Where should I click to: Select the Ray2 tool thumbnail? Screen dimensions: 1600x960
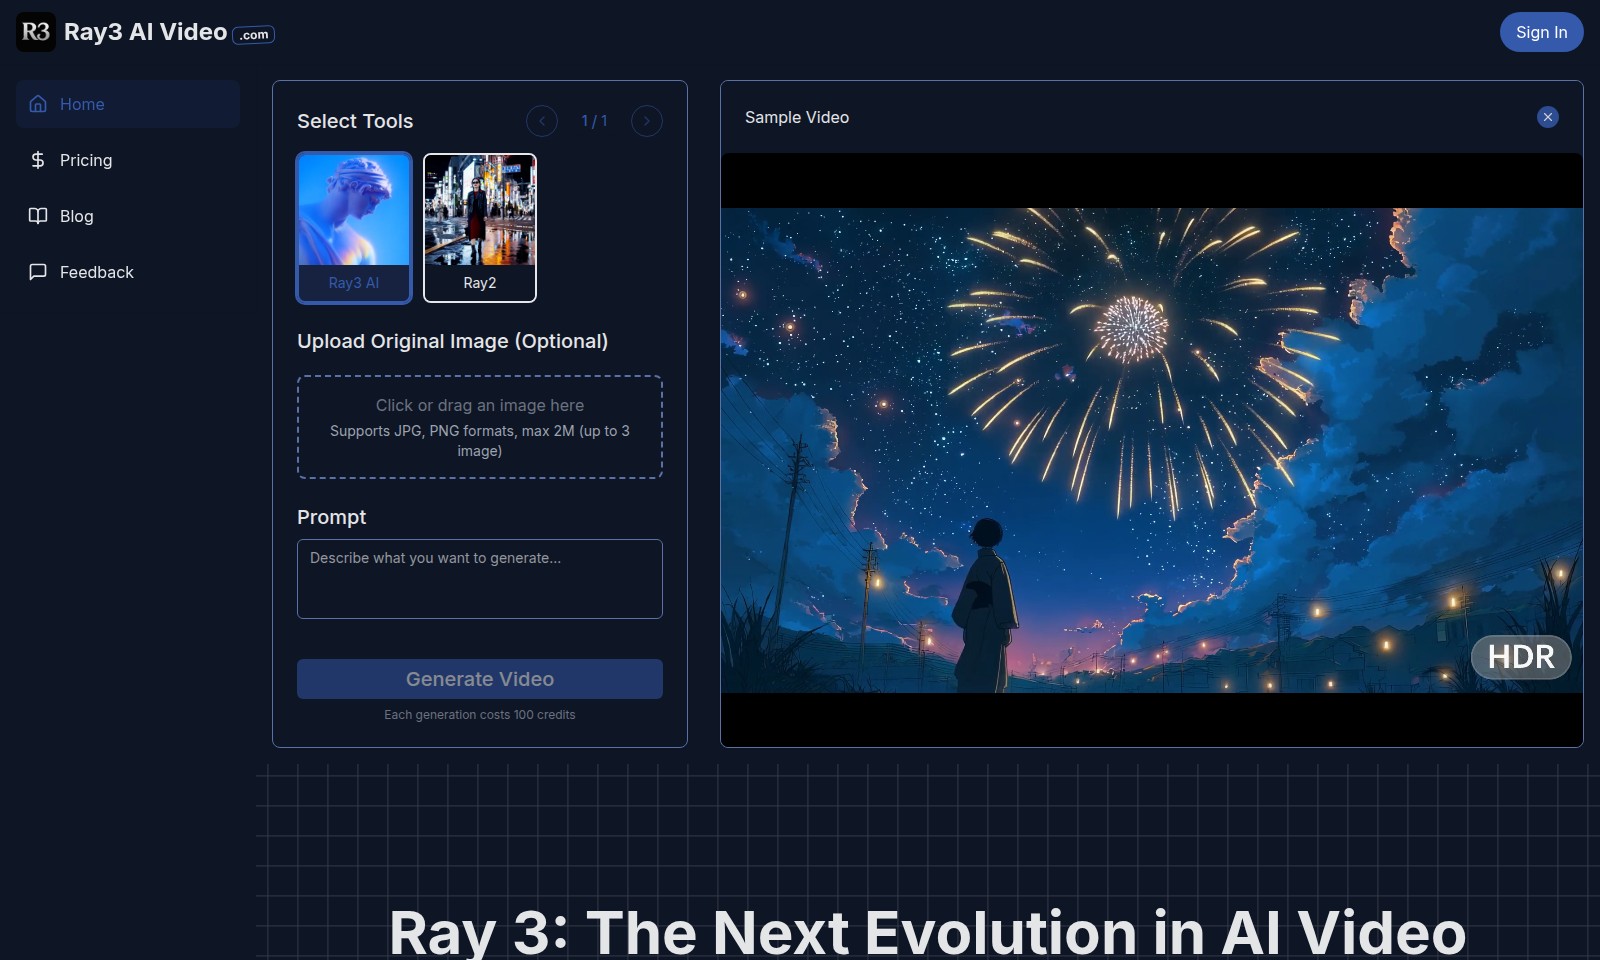click(480, 228)
